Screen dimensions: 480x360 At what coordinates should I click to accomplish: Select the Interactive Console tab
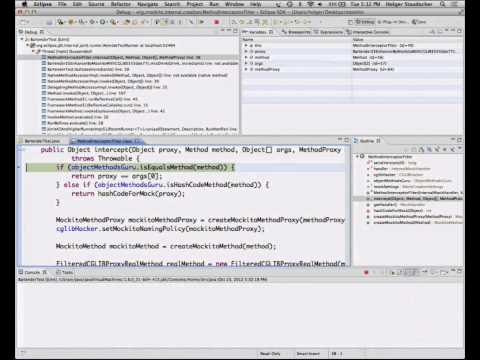pyautogui.click(x=368, y=32)
